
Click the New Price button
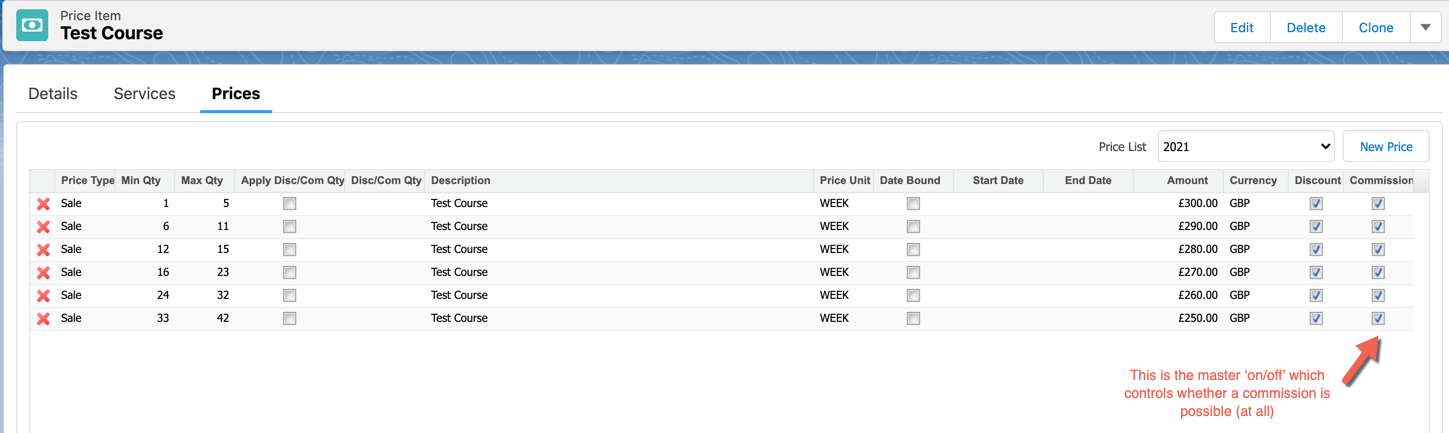click(x=1385, y=147)
